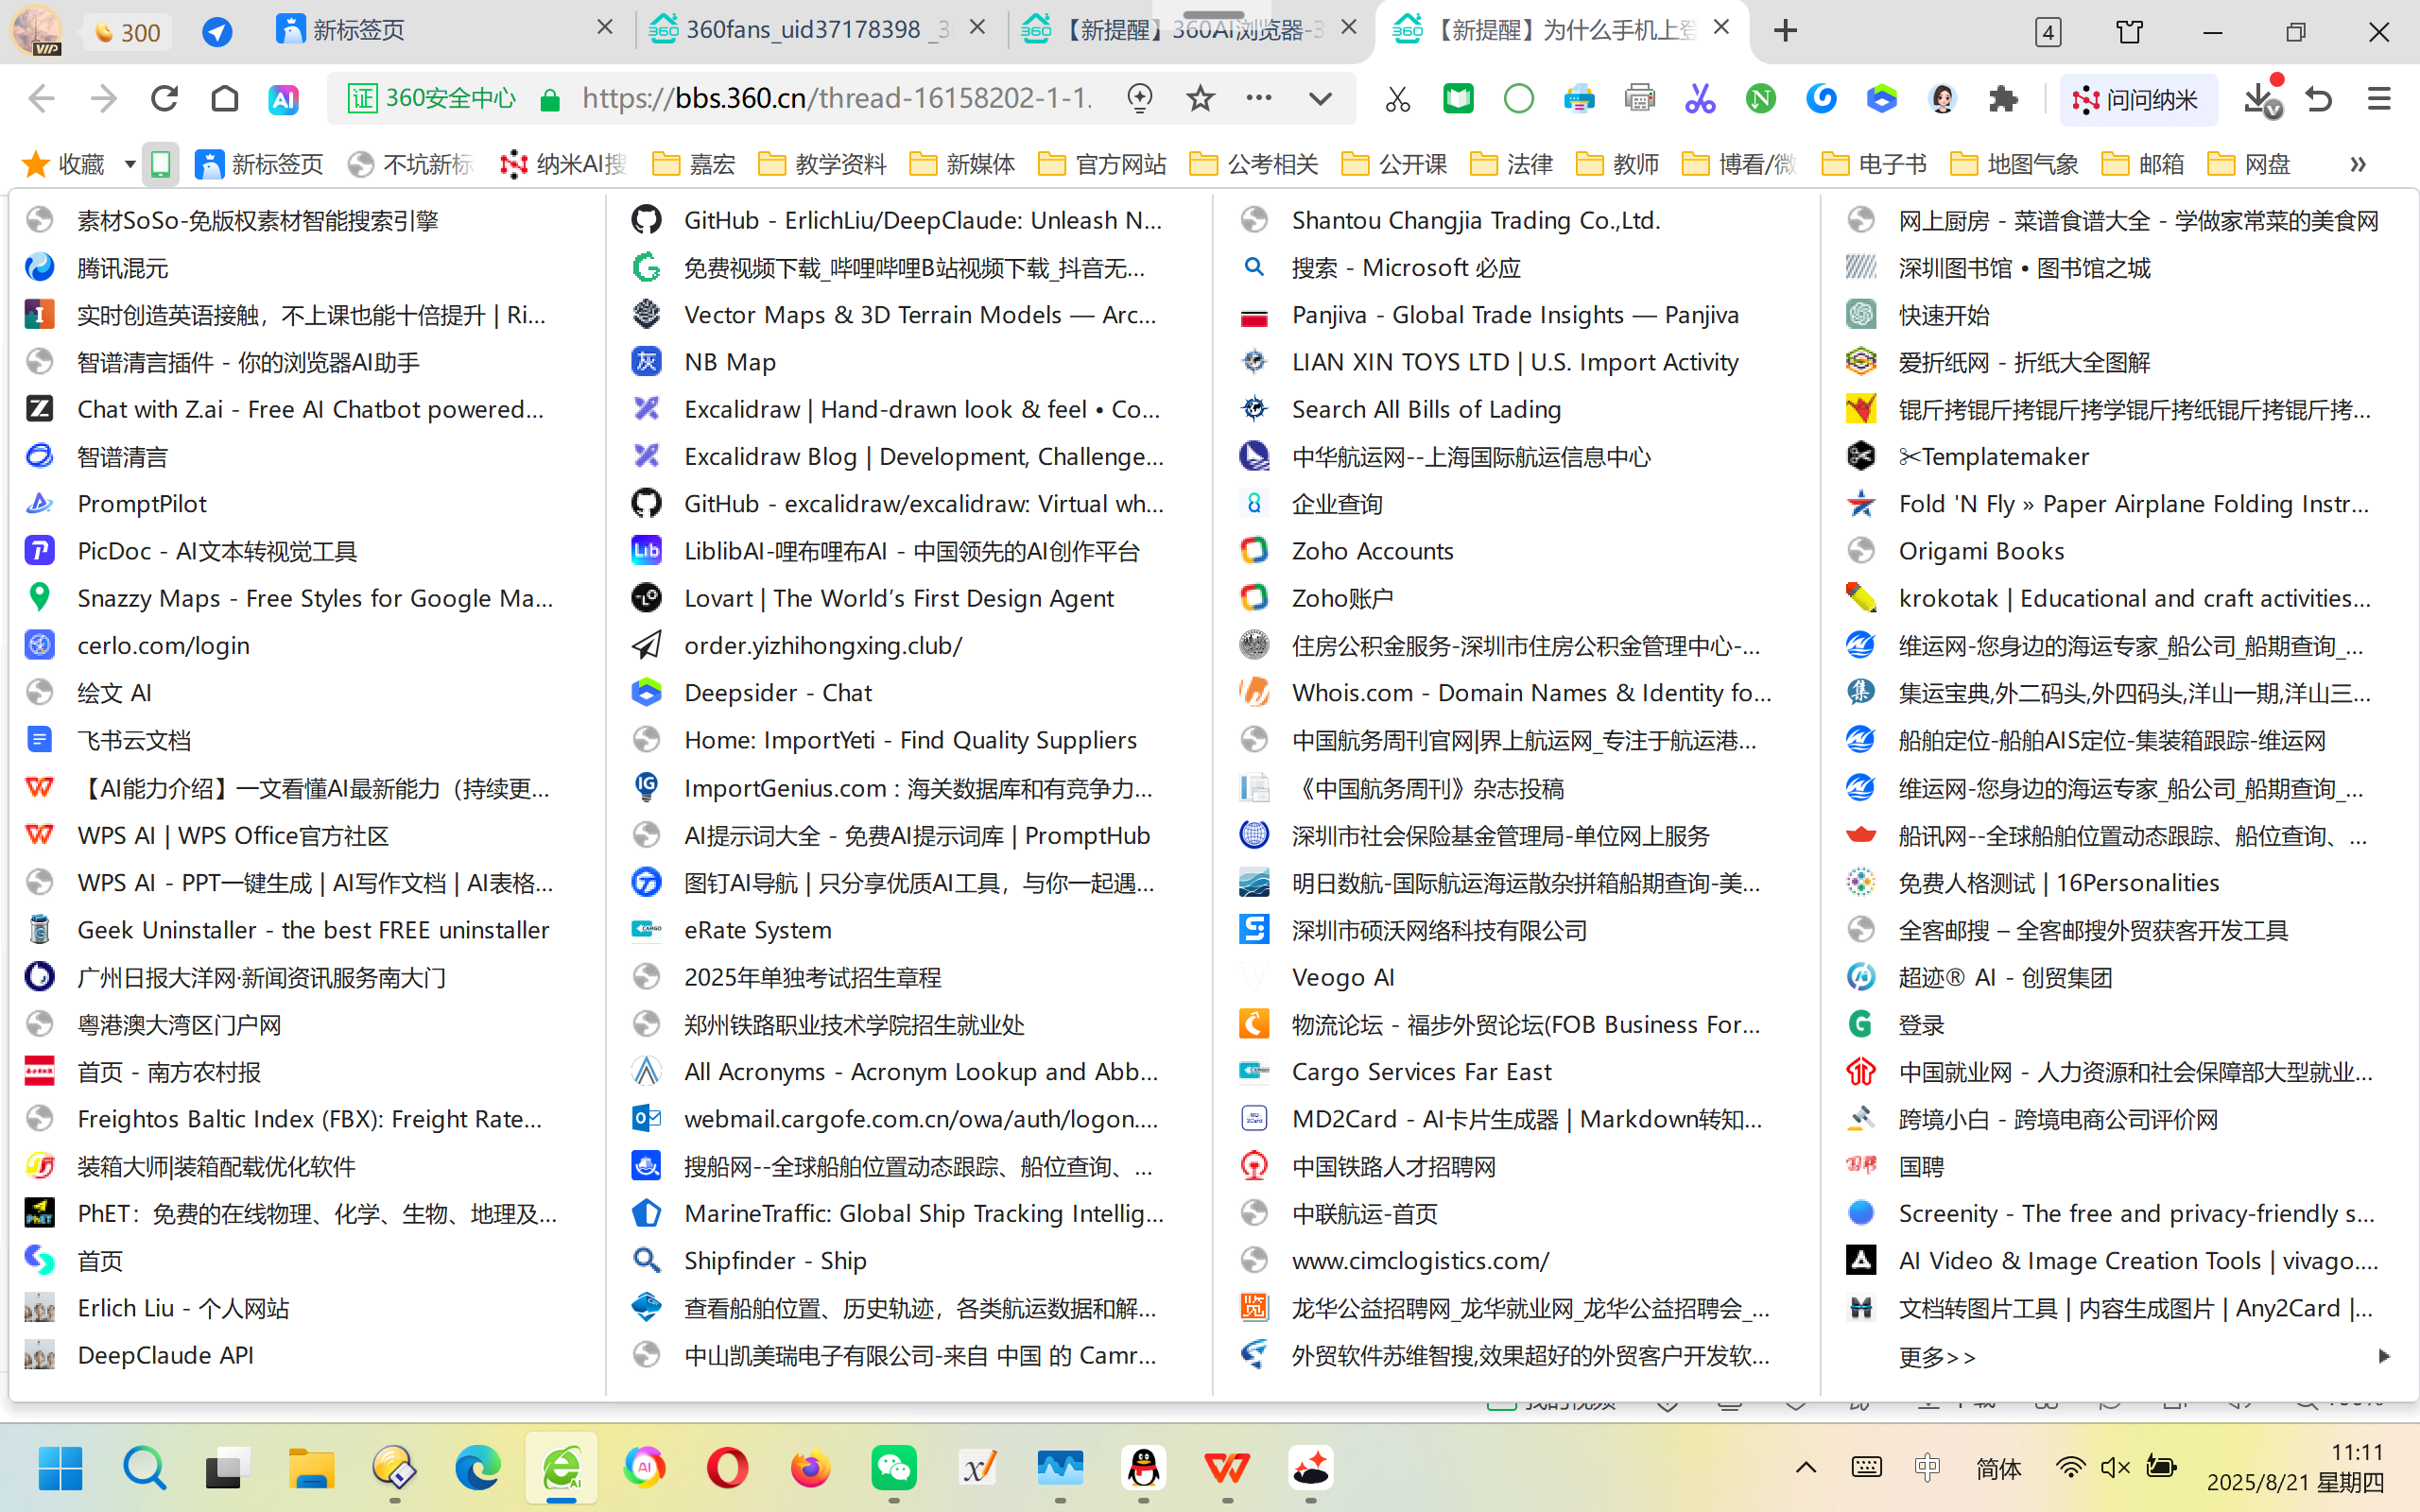
Task: Open the 飞书云文档 bookmark
Action: [306, 740]
